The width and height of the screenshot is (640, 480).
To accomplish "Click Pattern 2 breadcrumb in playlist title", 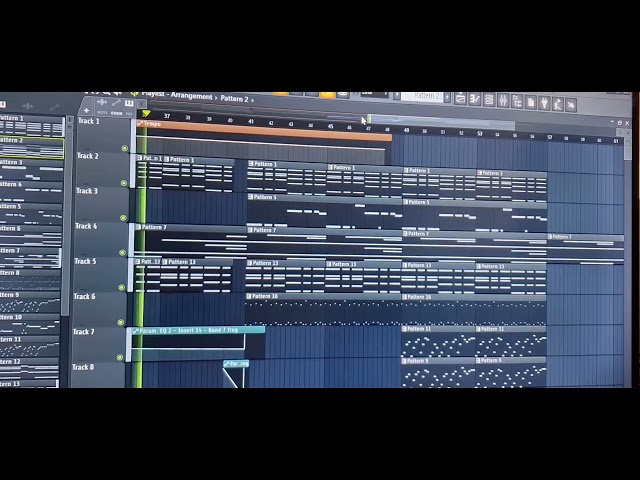I will pos(234,98).
